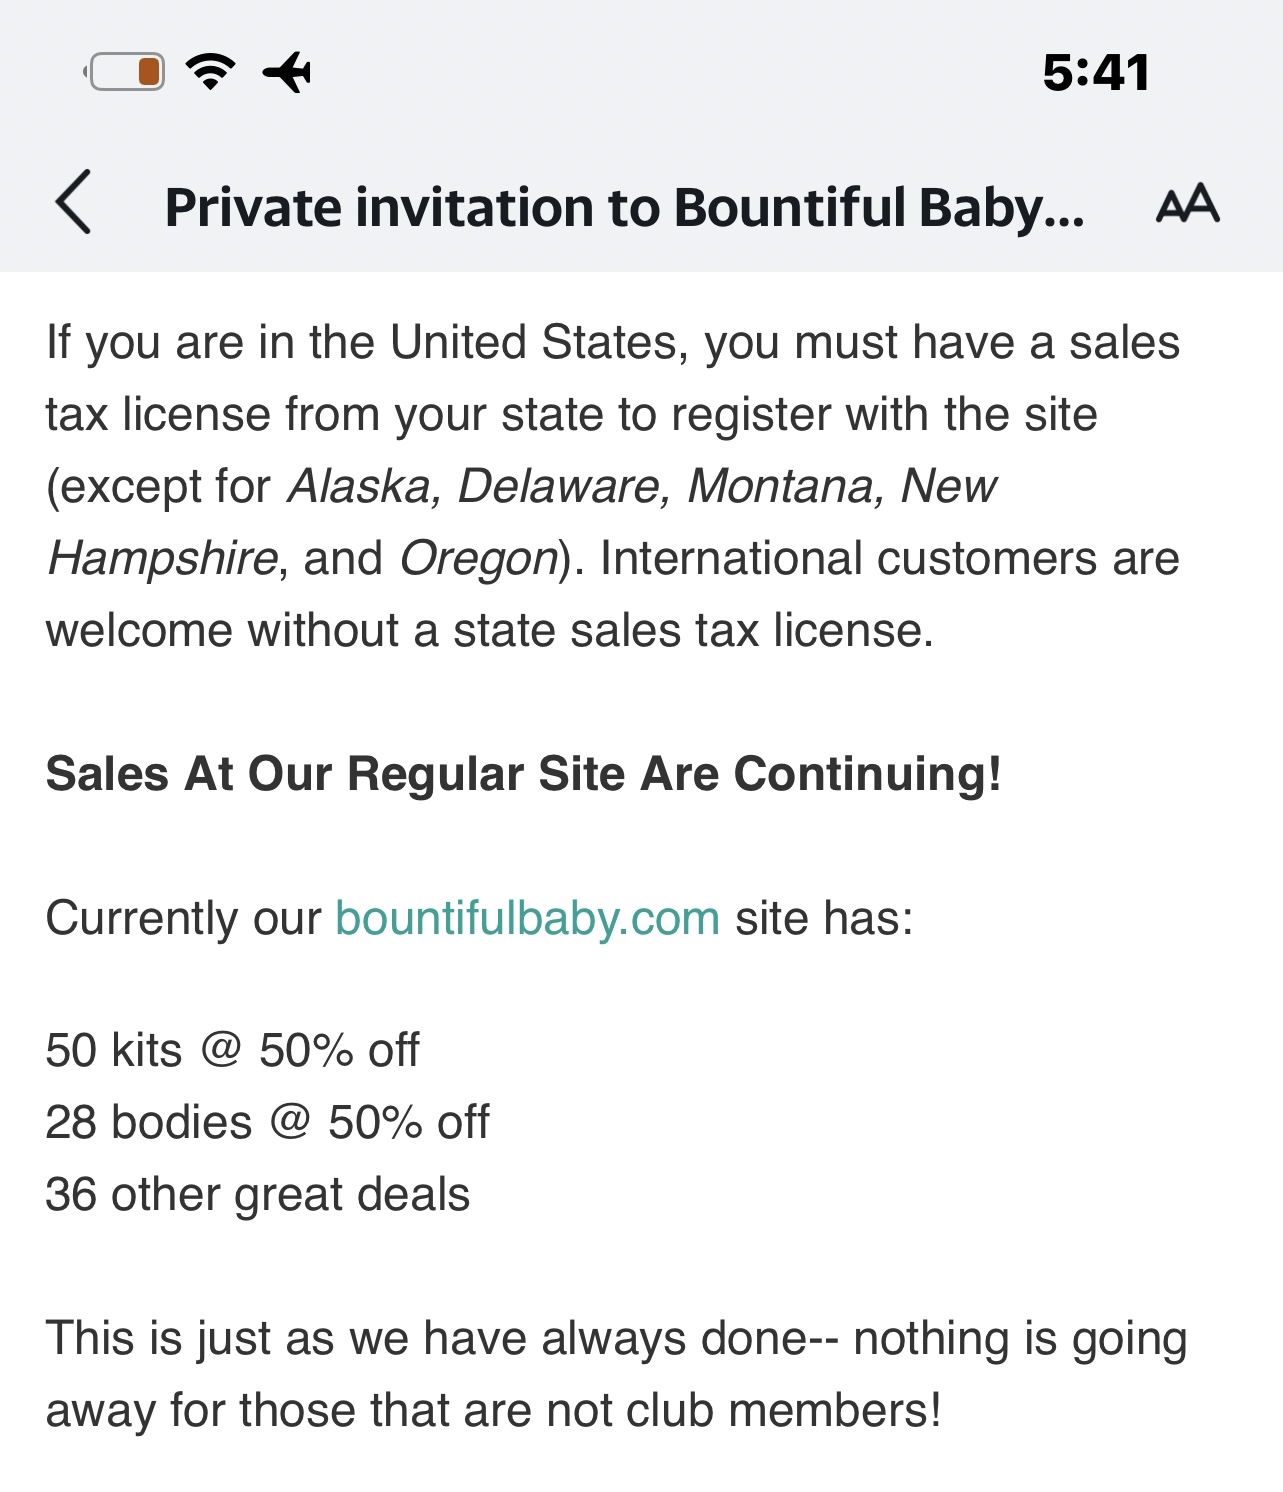This screenshot has width=1283, height=1492.
Task: Open the AA text size control
Action: click(1188, 203)
